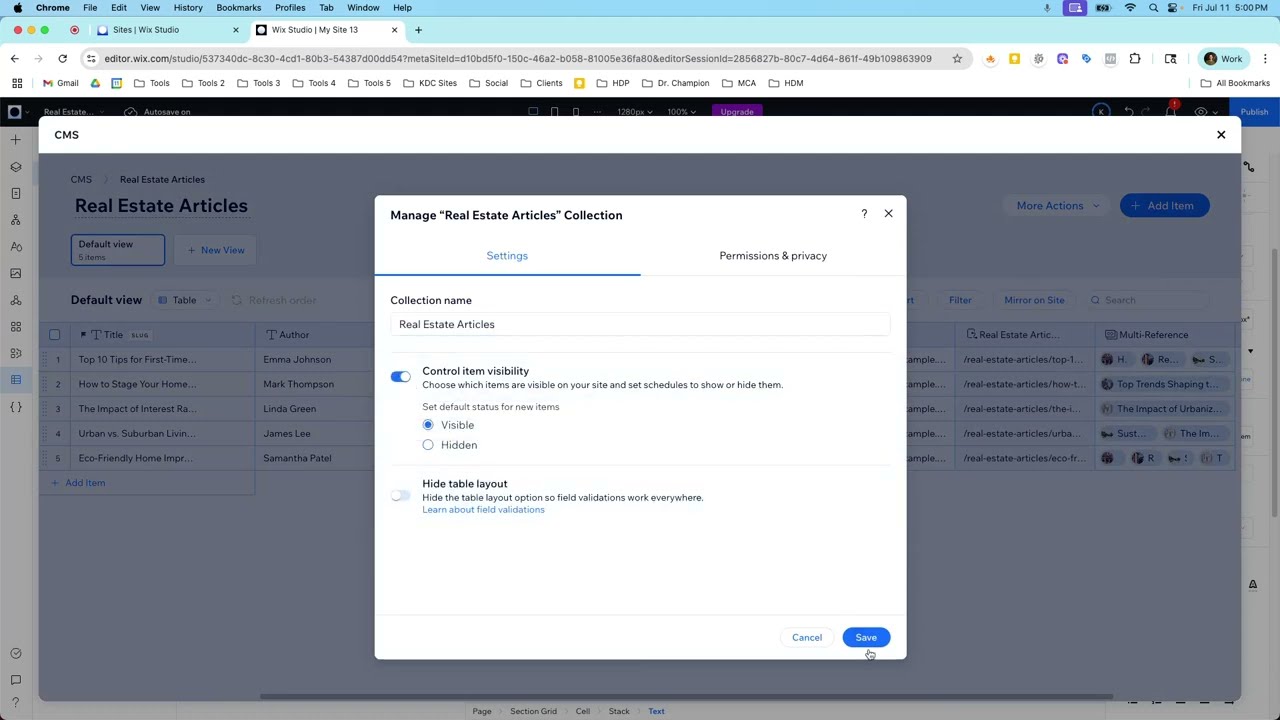This screenshot has width=1280, height=720.
Task: Open the dialog help question mark
Action: pyautogui.click(x=864, y=214)
